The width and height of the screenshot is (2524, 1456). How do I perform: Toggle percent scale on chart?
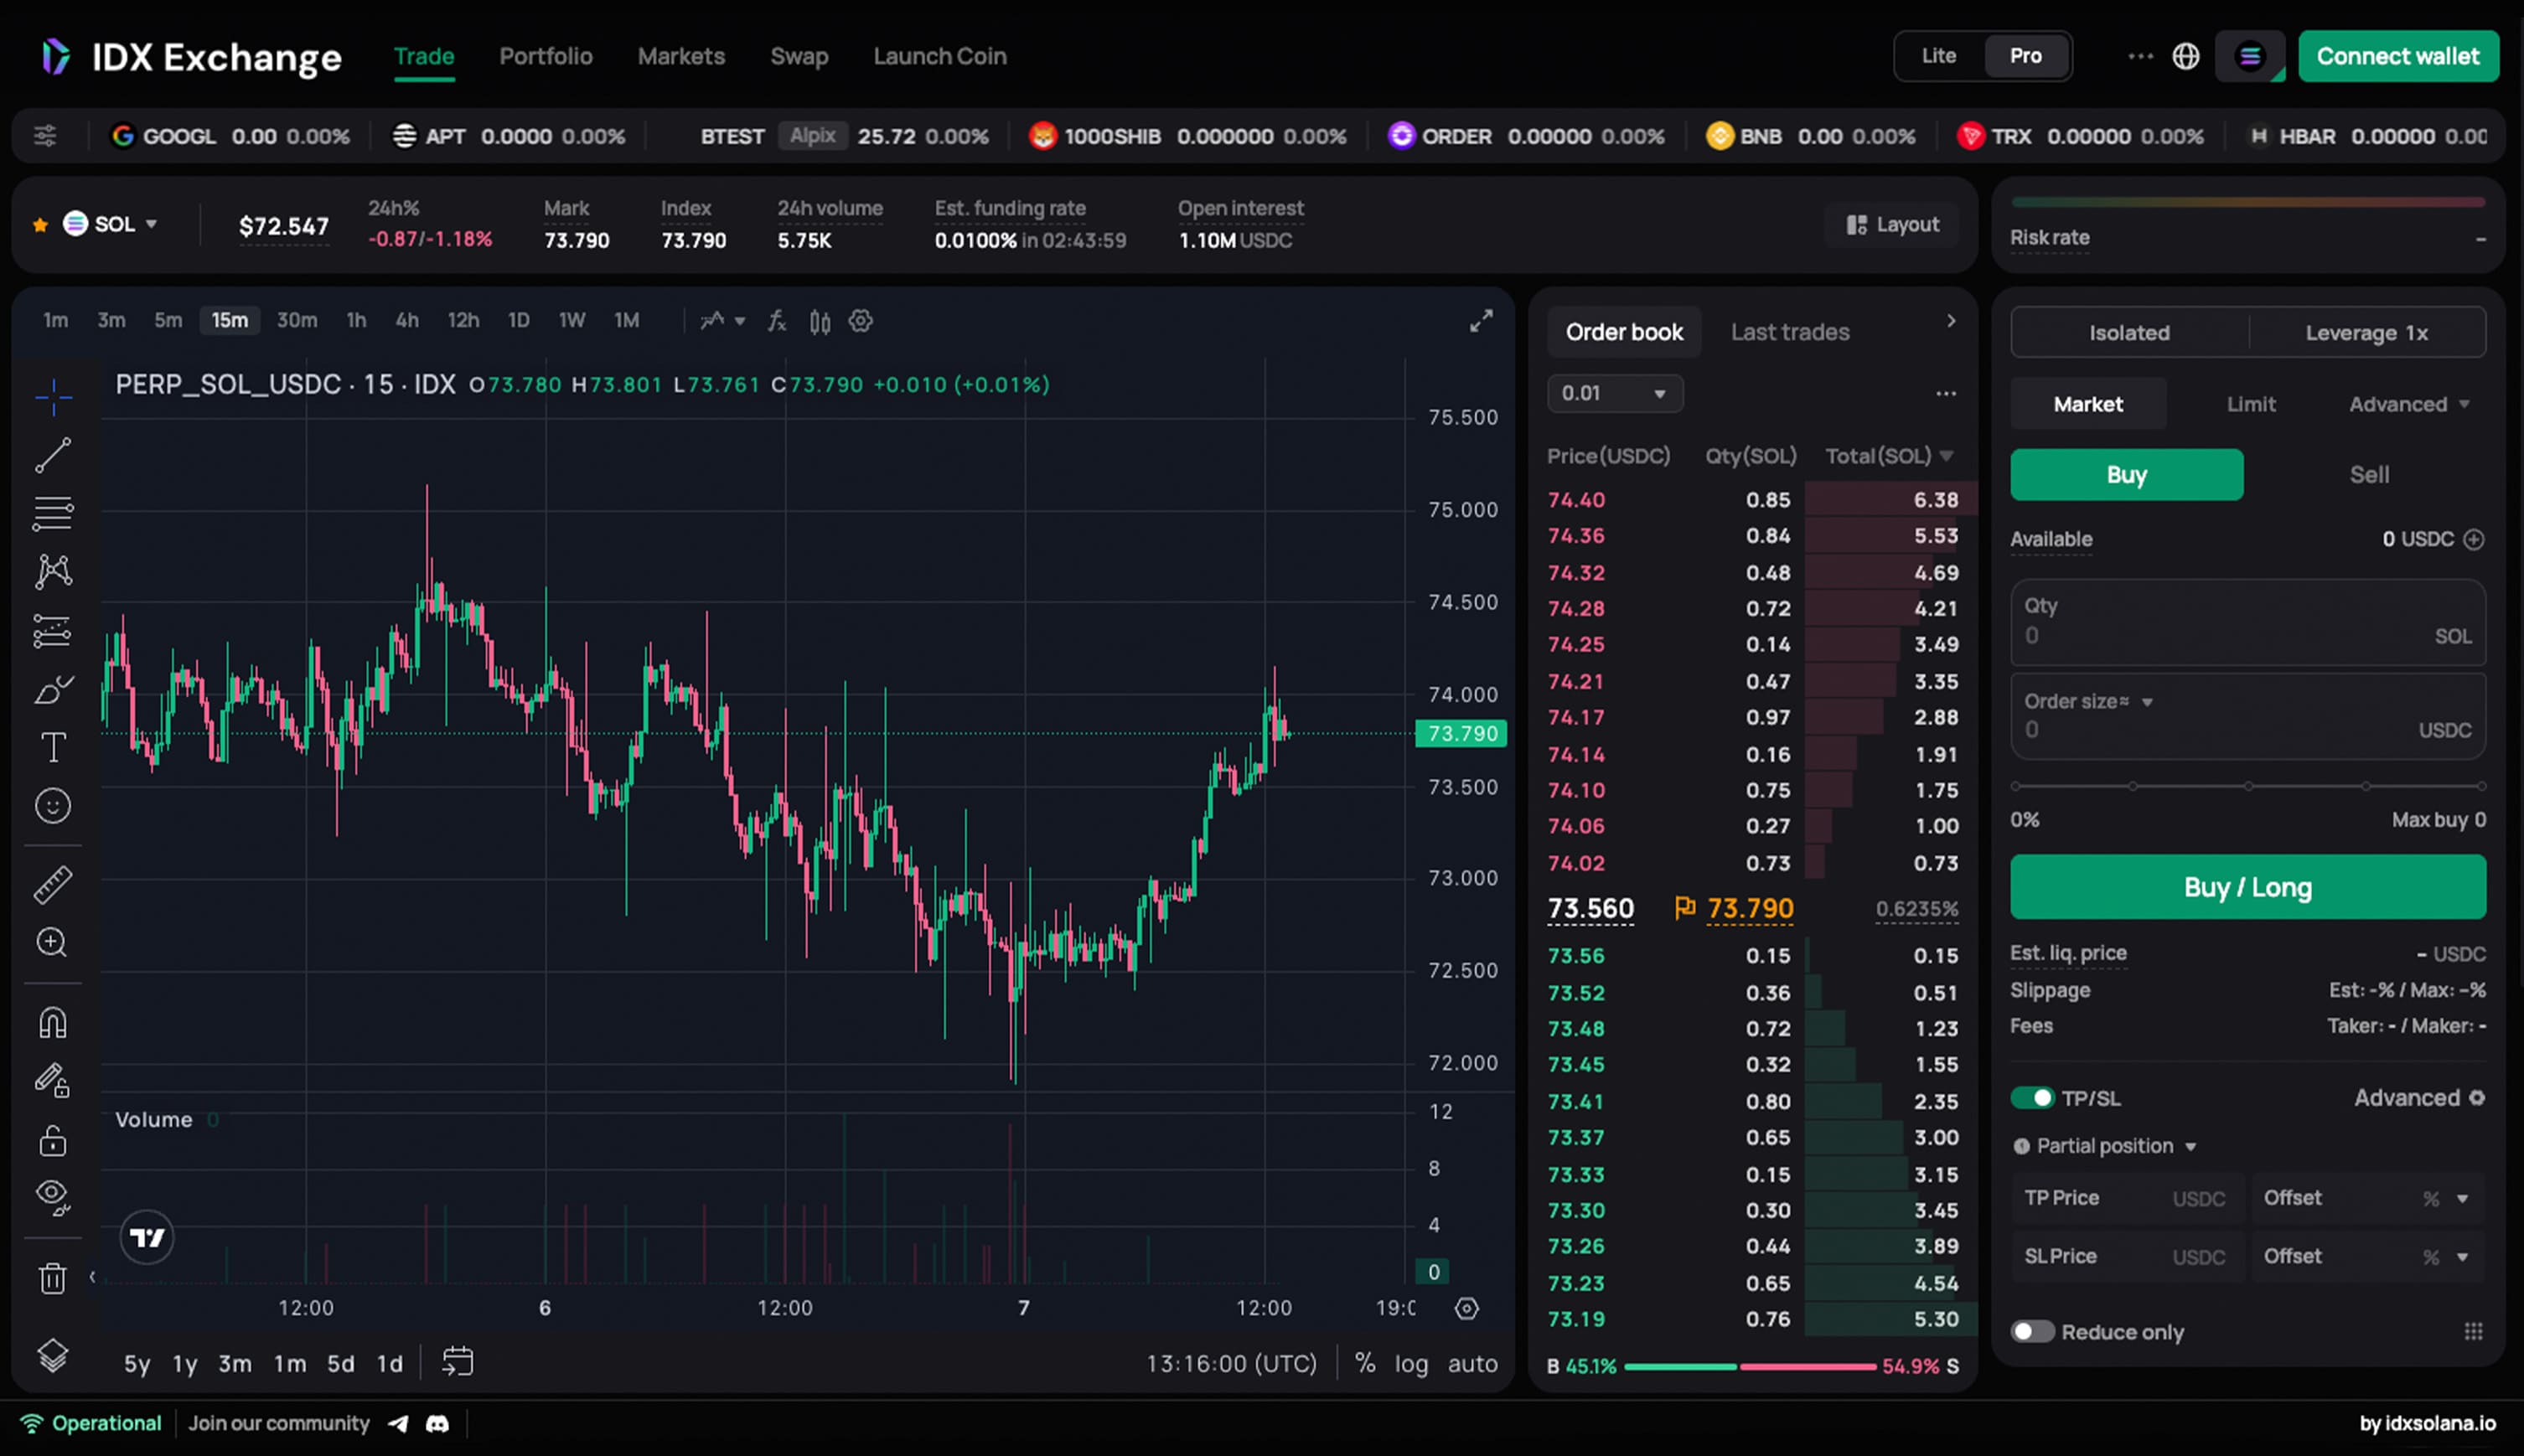tap(1365, 1363)
